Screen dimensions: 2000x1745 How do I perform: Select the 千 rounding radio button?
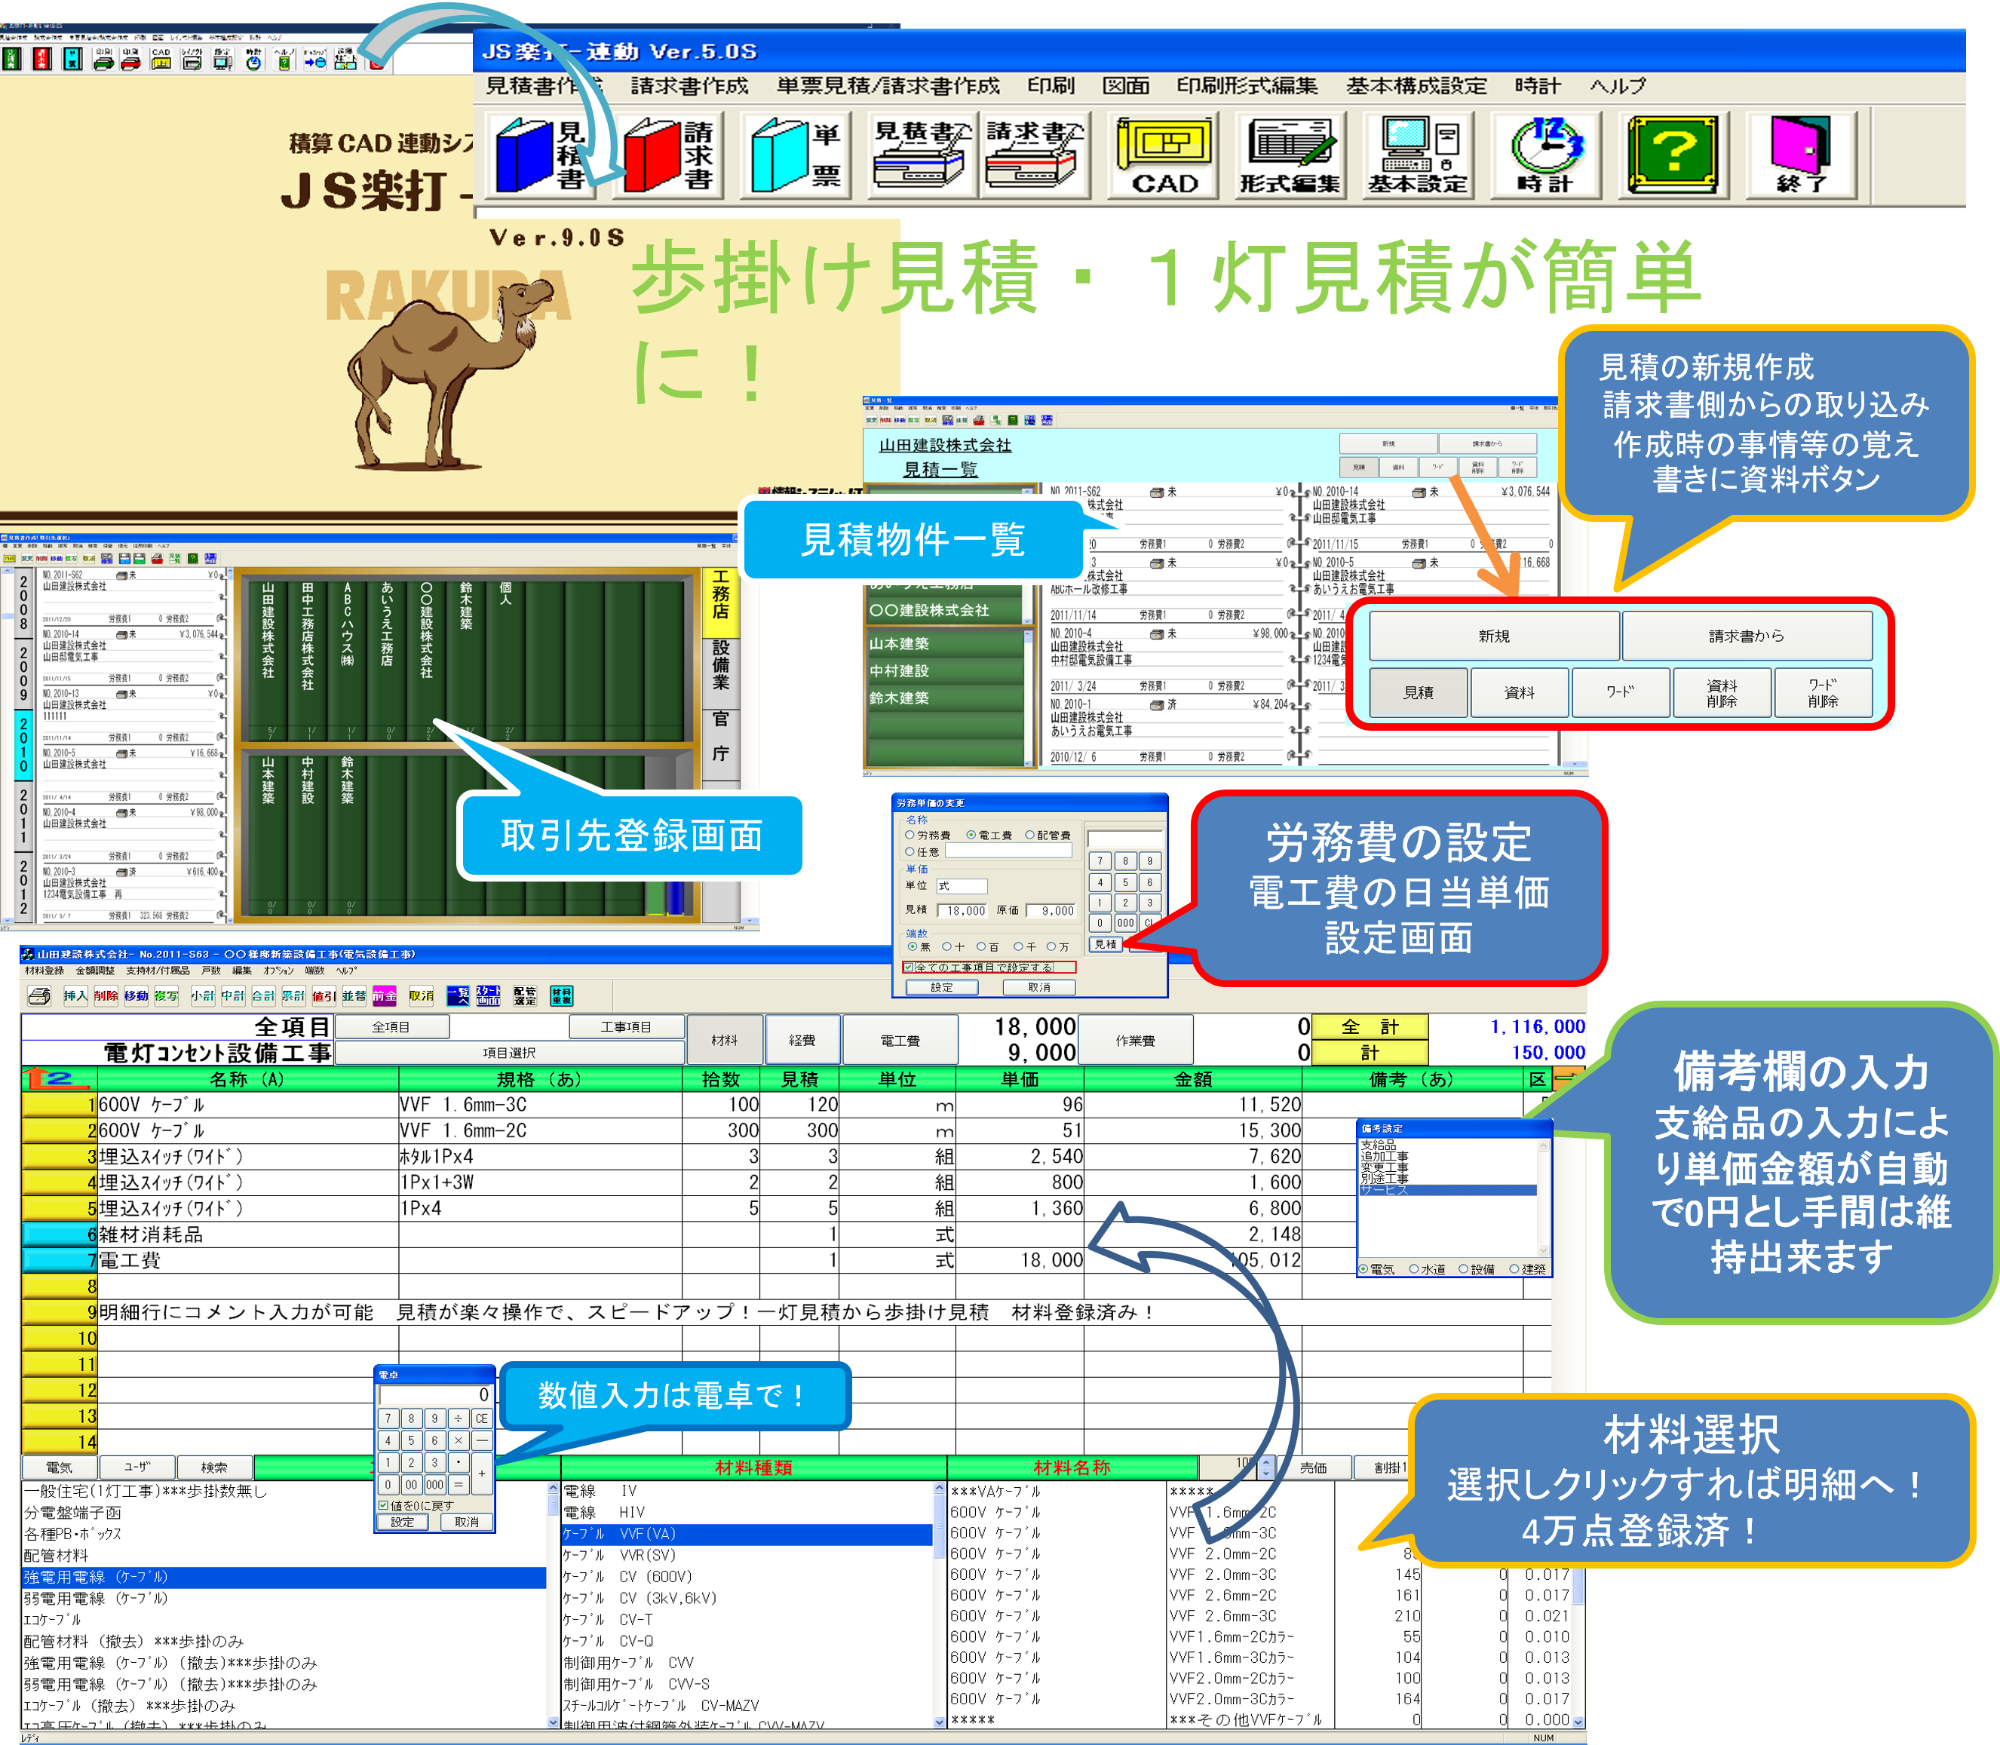pyautogui.click(x=1019, y=946)
